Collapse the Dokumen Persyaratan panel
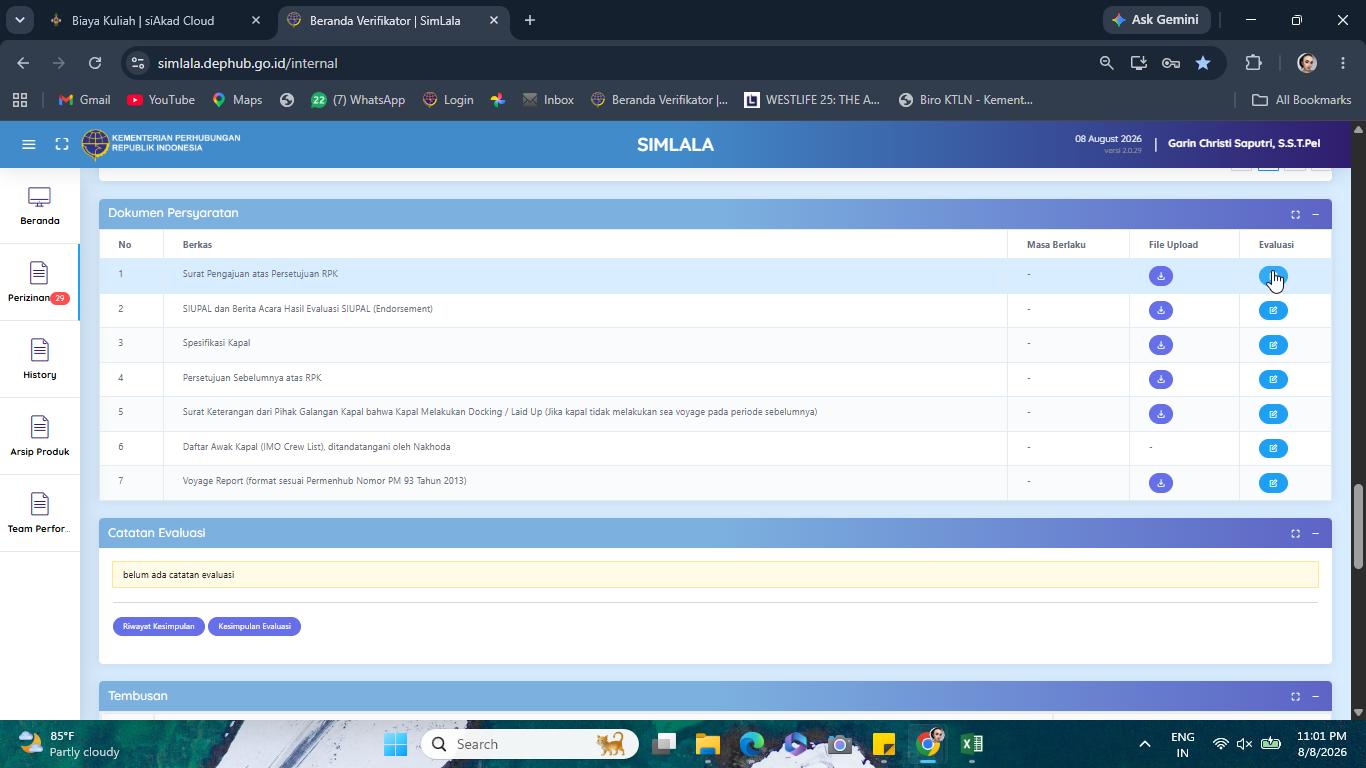Viewport: 1366px width, 768px height. click(1315, 214)
